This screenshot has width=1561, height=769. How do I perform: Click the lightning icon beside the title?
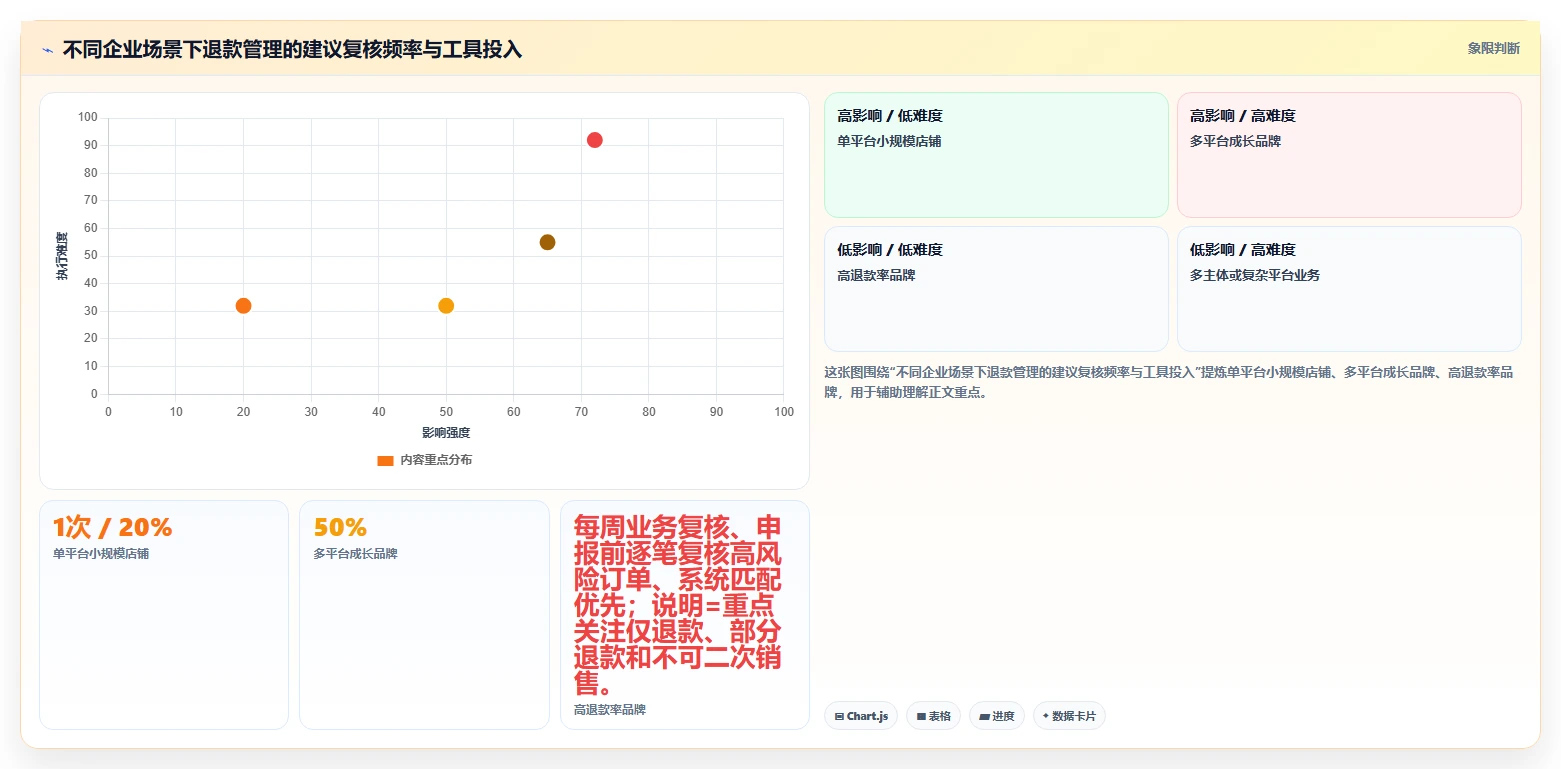pos(47,50)
